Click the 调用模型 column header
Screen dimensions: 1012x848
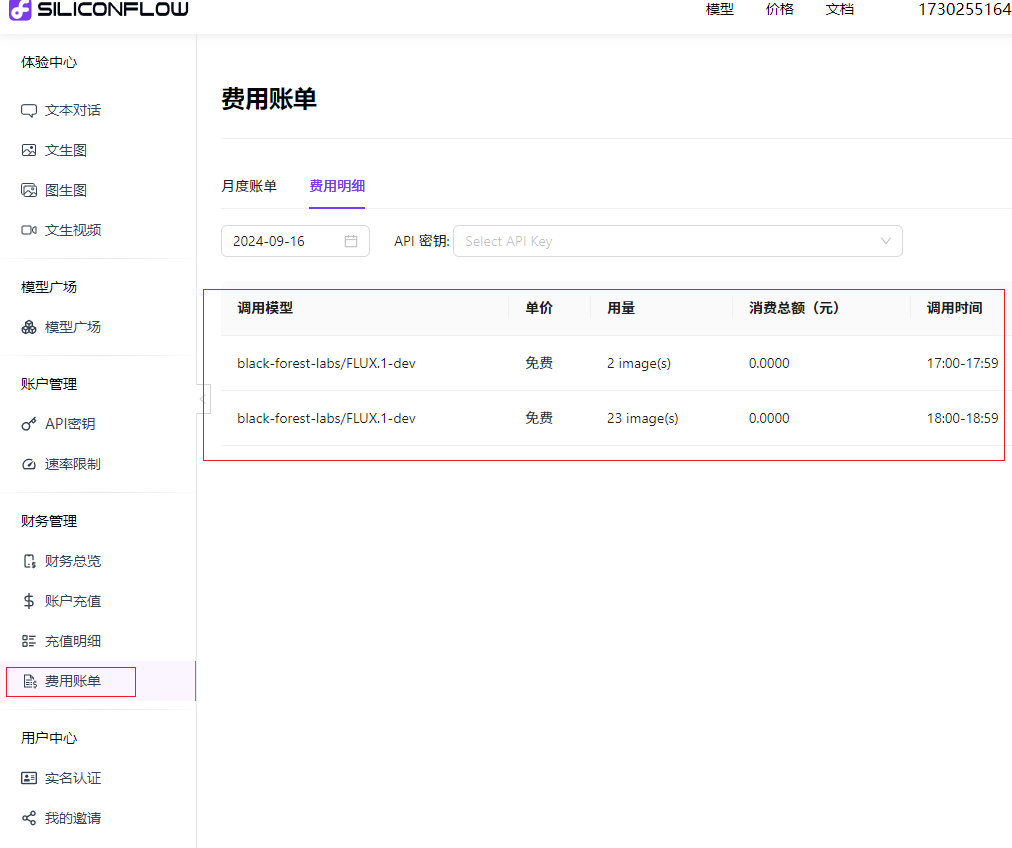[265, 308]
